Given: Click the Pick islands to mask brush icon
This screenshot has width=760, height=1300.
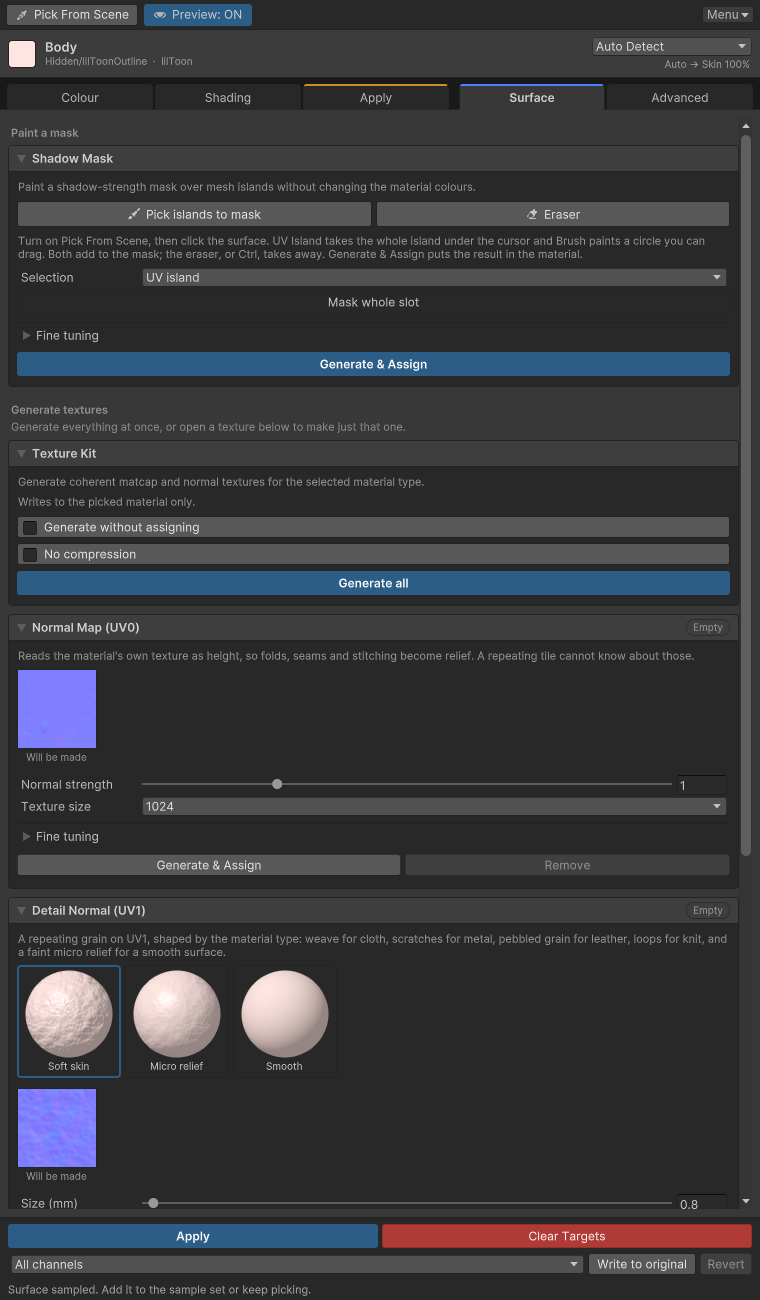Looking at the screenshot, I should pos(134,214).
